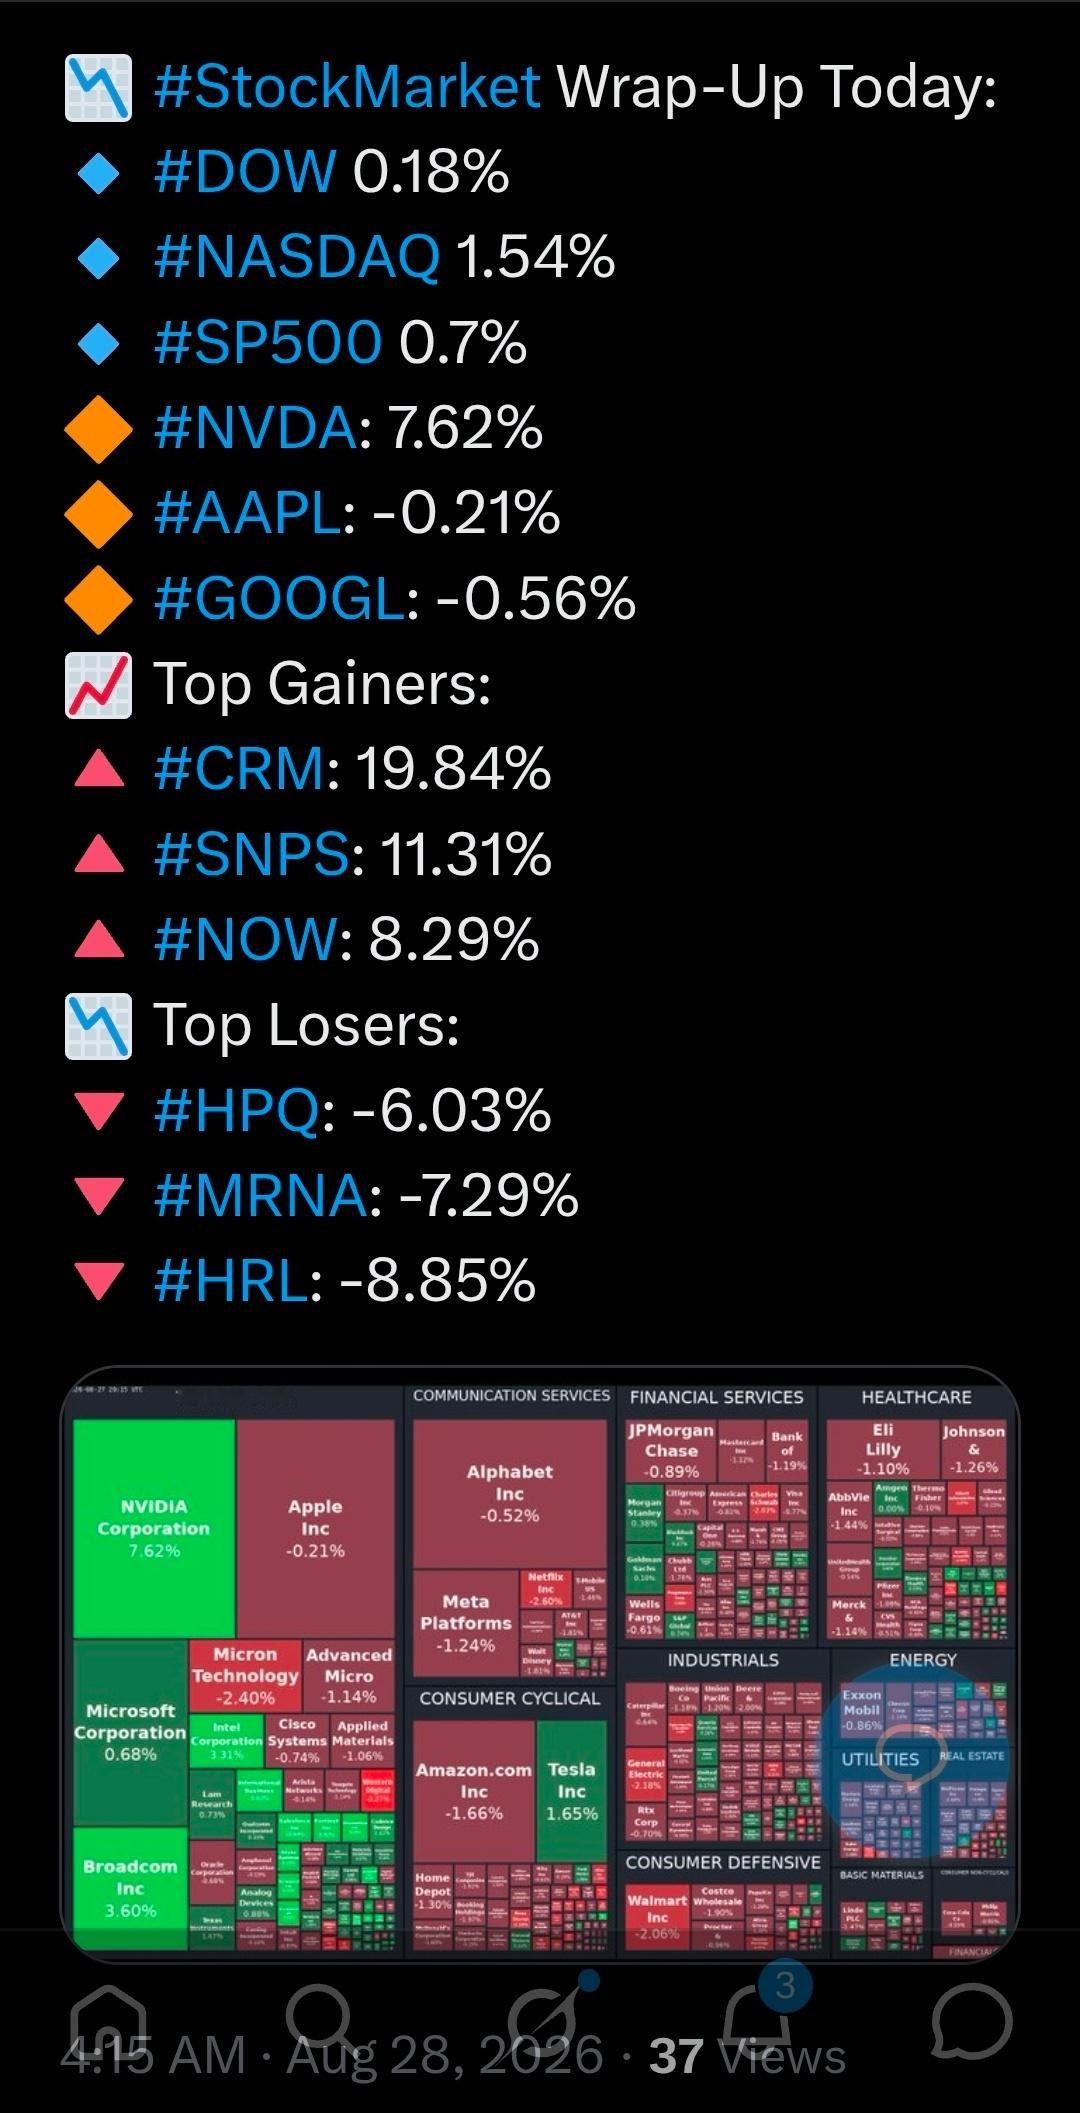Open the #SP500 hashtag

pos(267,343)
